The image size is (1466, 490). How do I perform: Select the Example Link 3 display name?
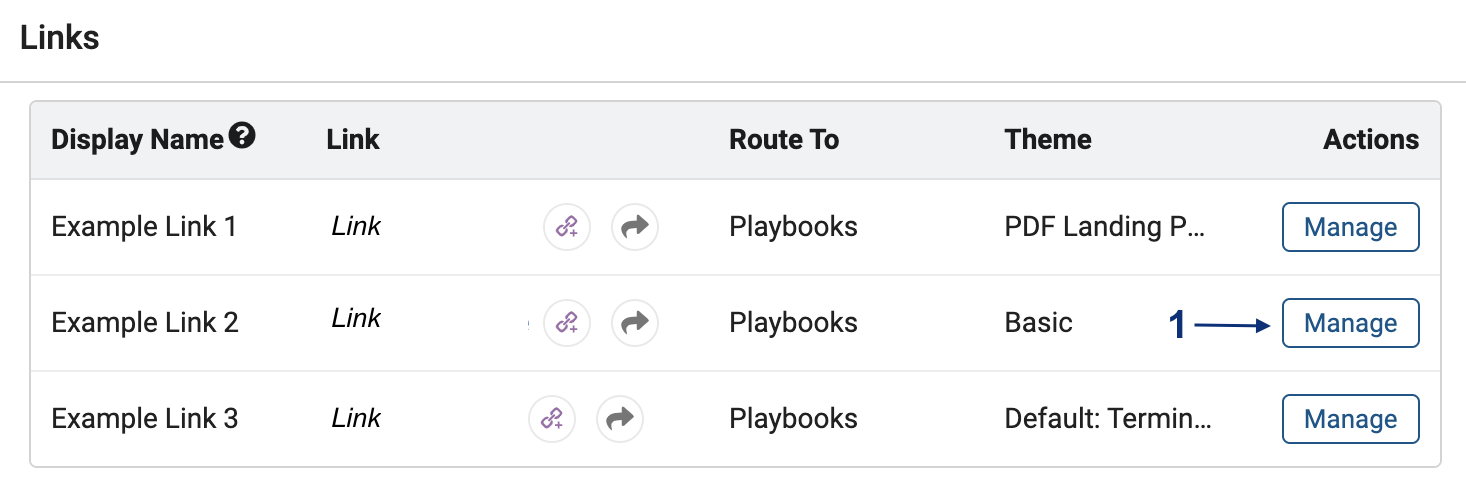tap(145, 418)
